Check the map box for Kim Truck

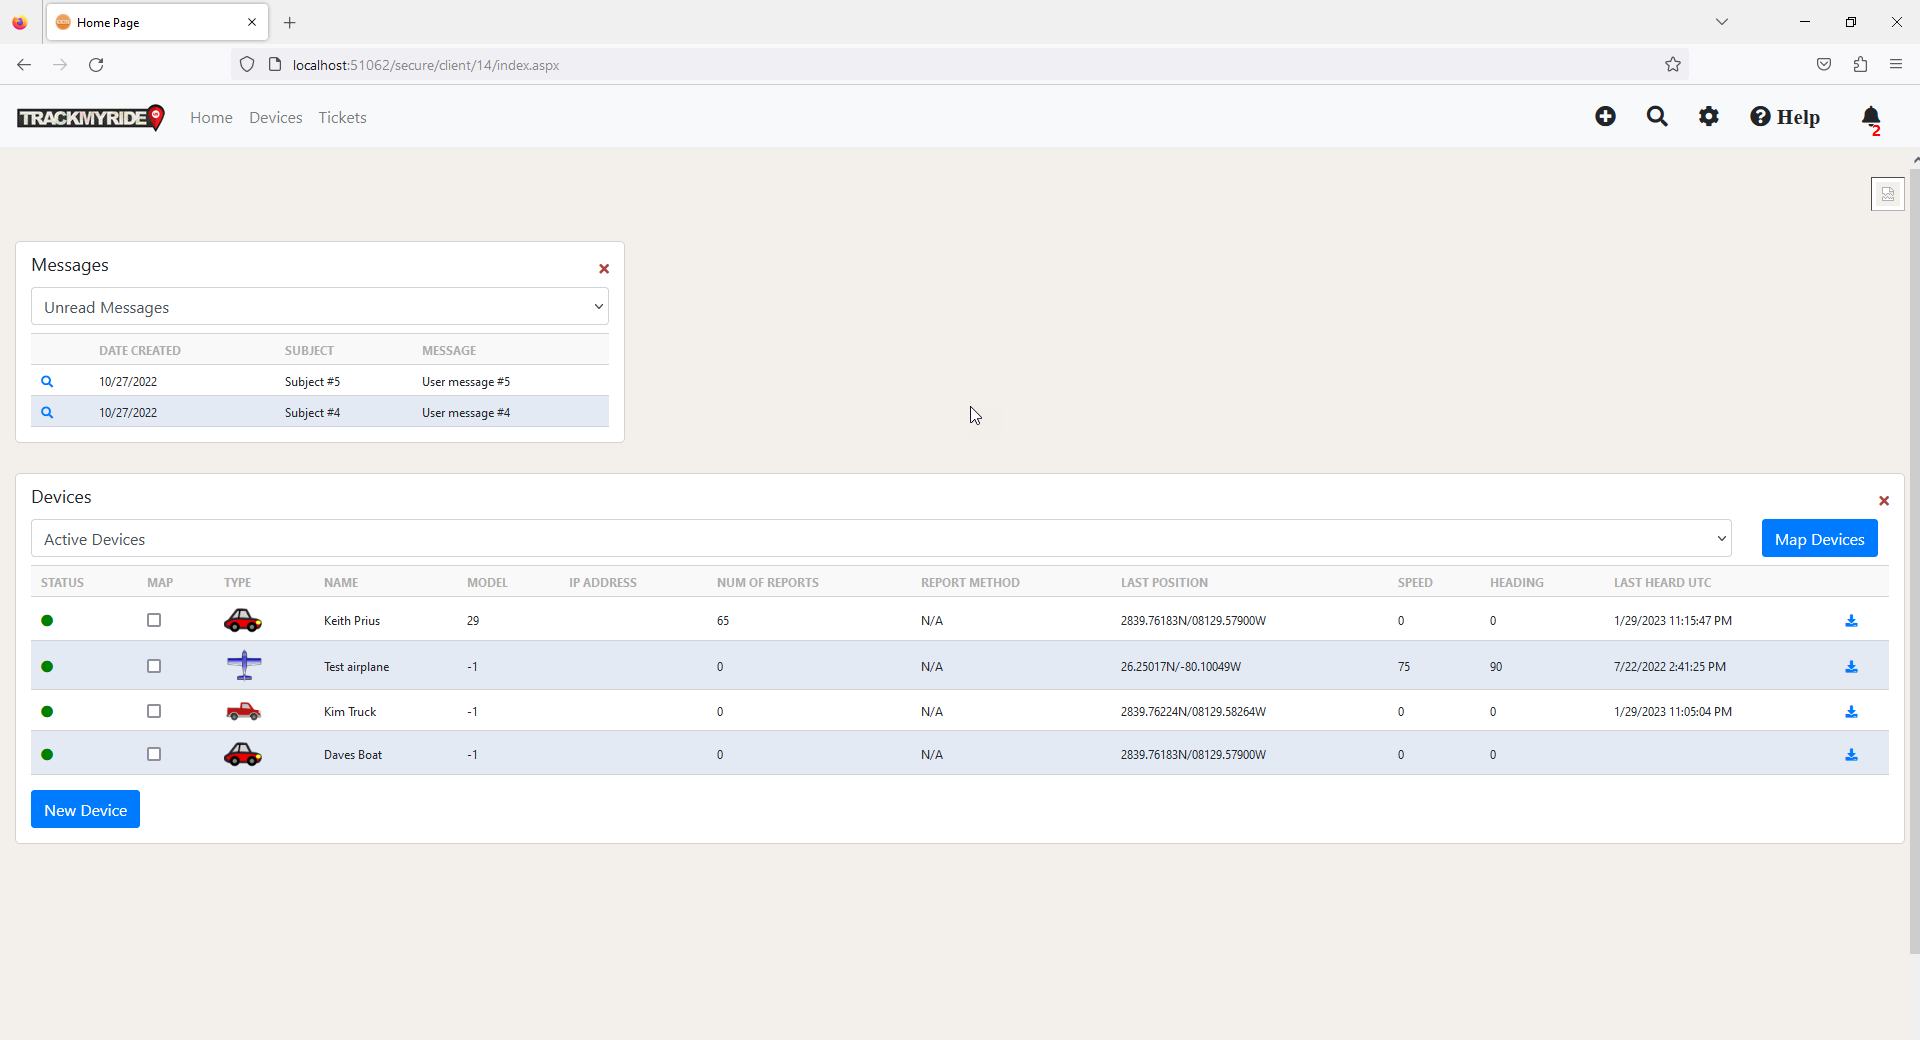coord(154,711)
